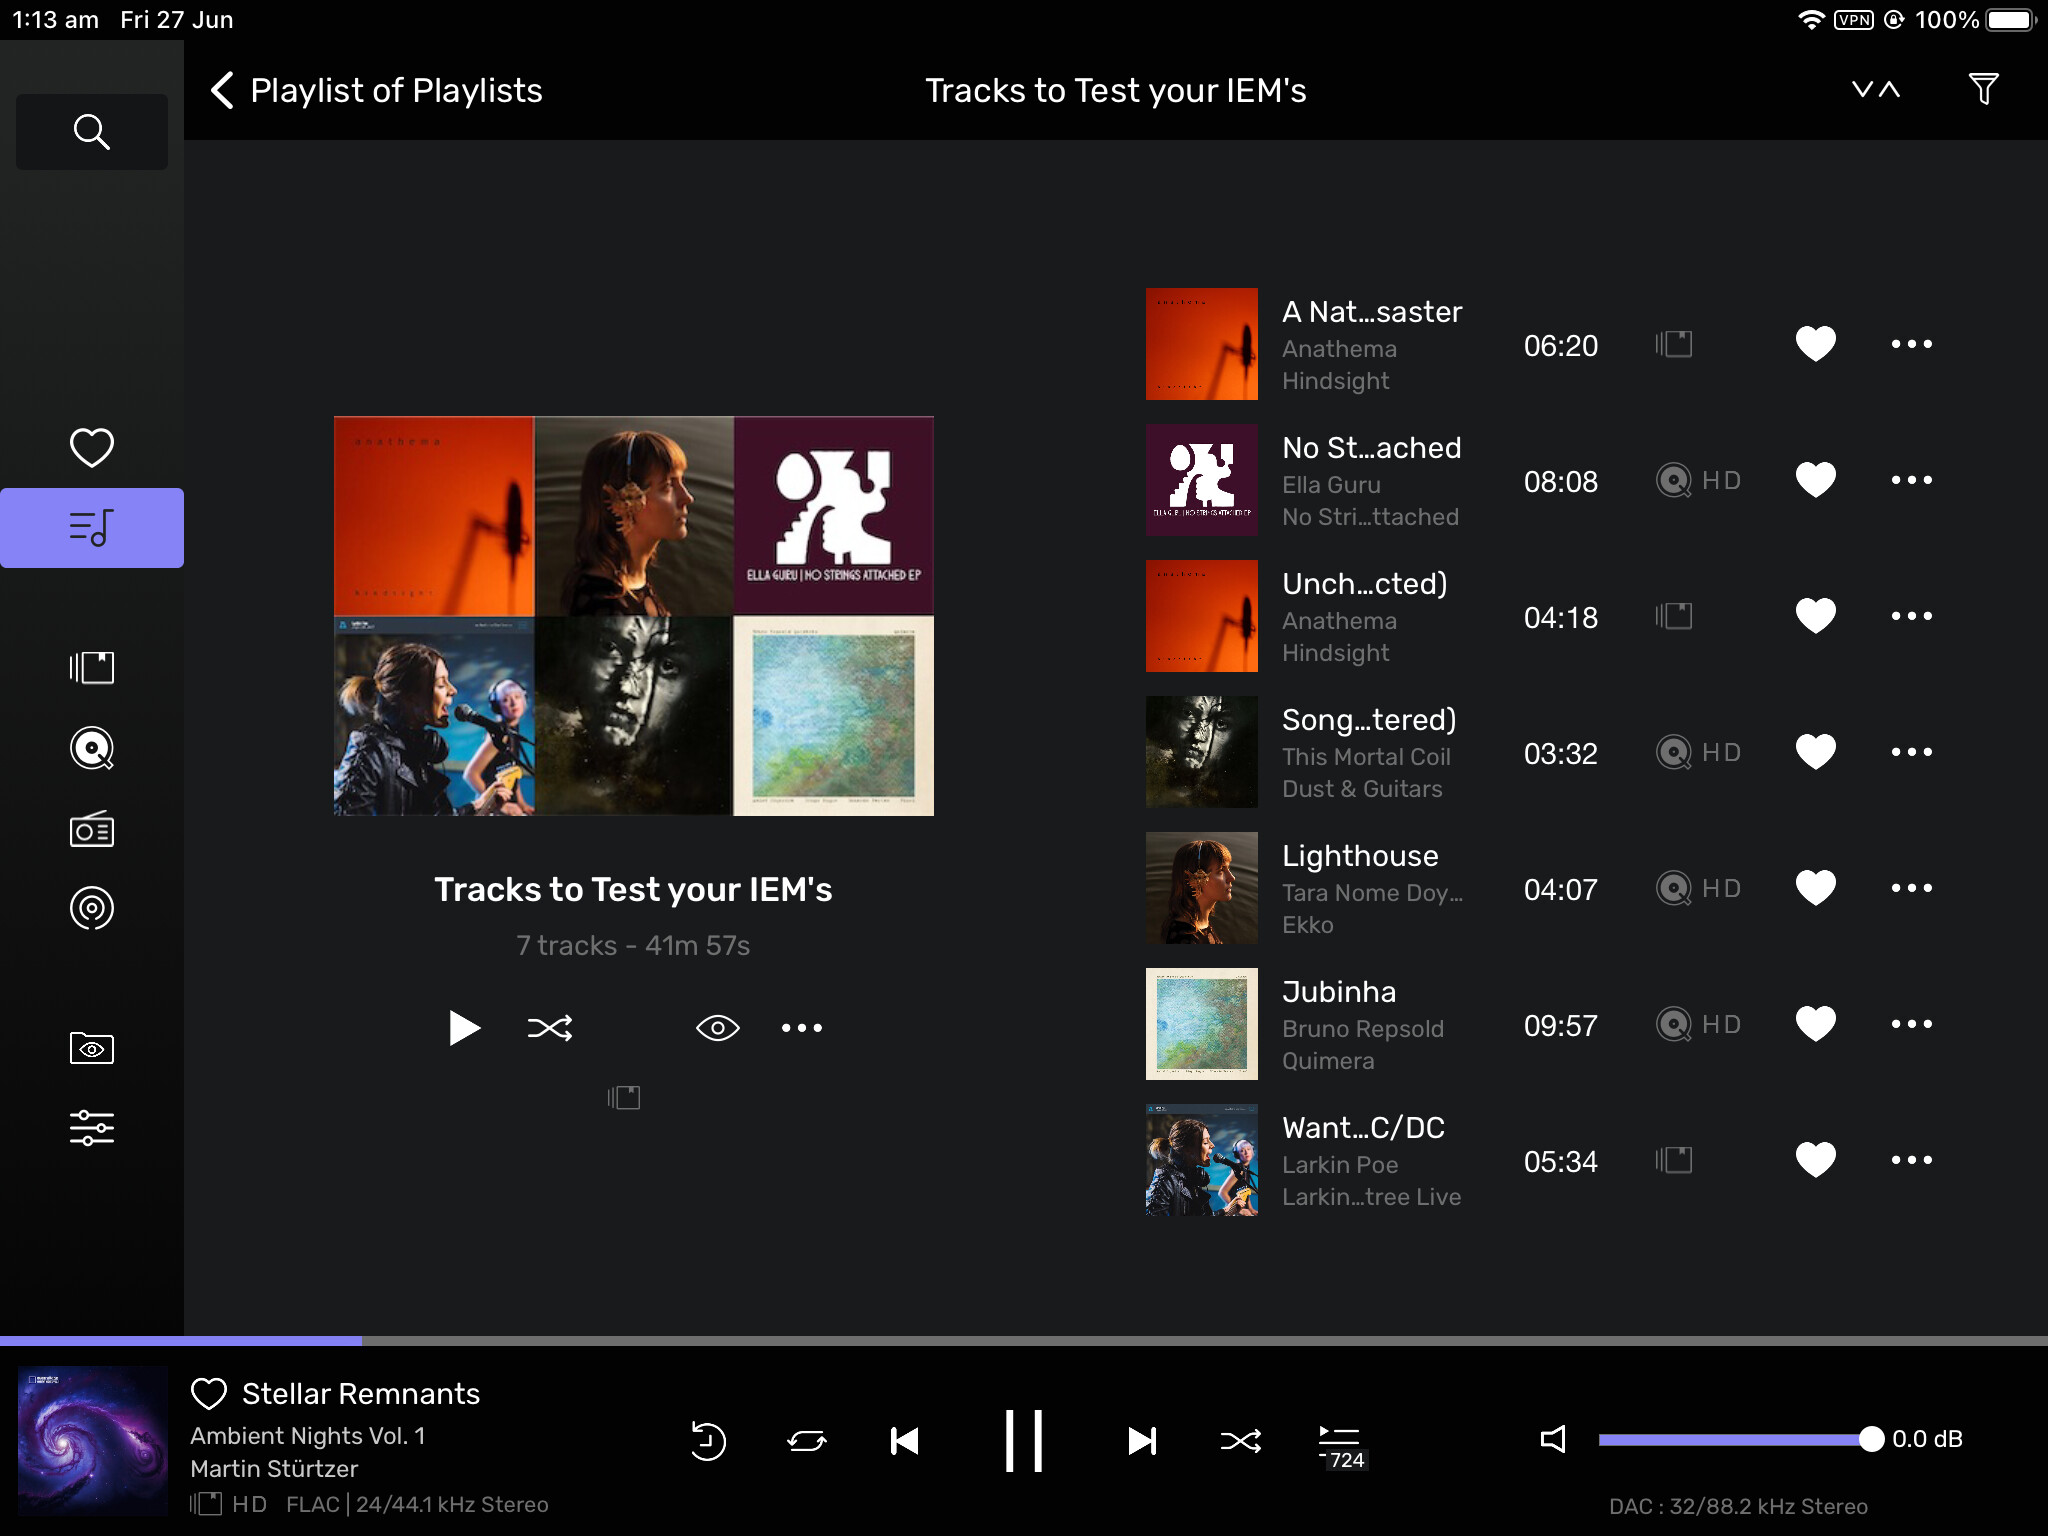Open the play queue with 724 items
Image resolution: width=2048 pixels, height=1536 pixels.
(x=1341, y=1446)
